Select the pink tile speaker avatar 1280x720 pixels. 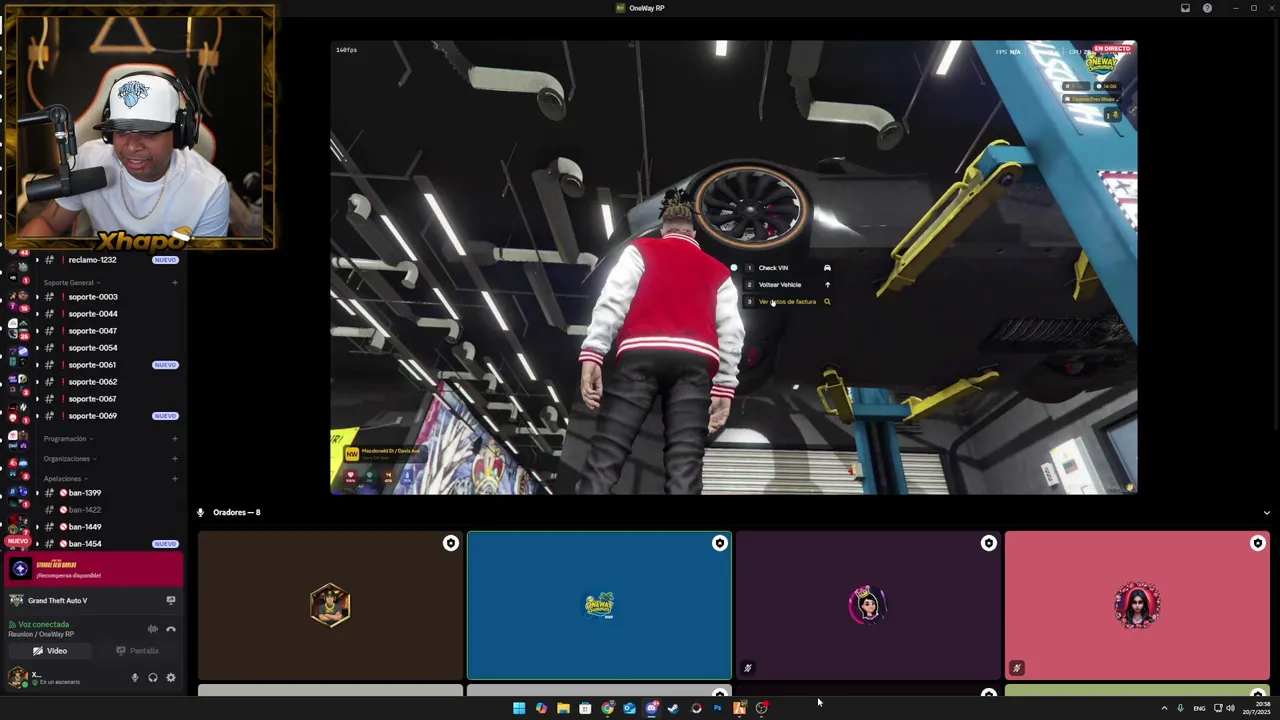(x=1137, y=605)
